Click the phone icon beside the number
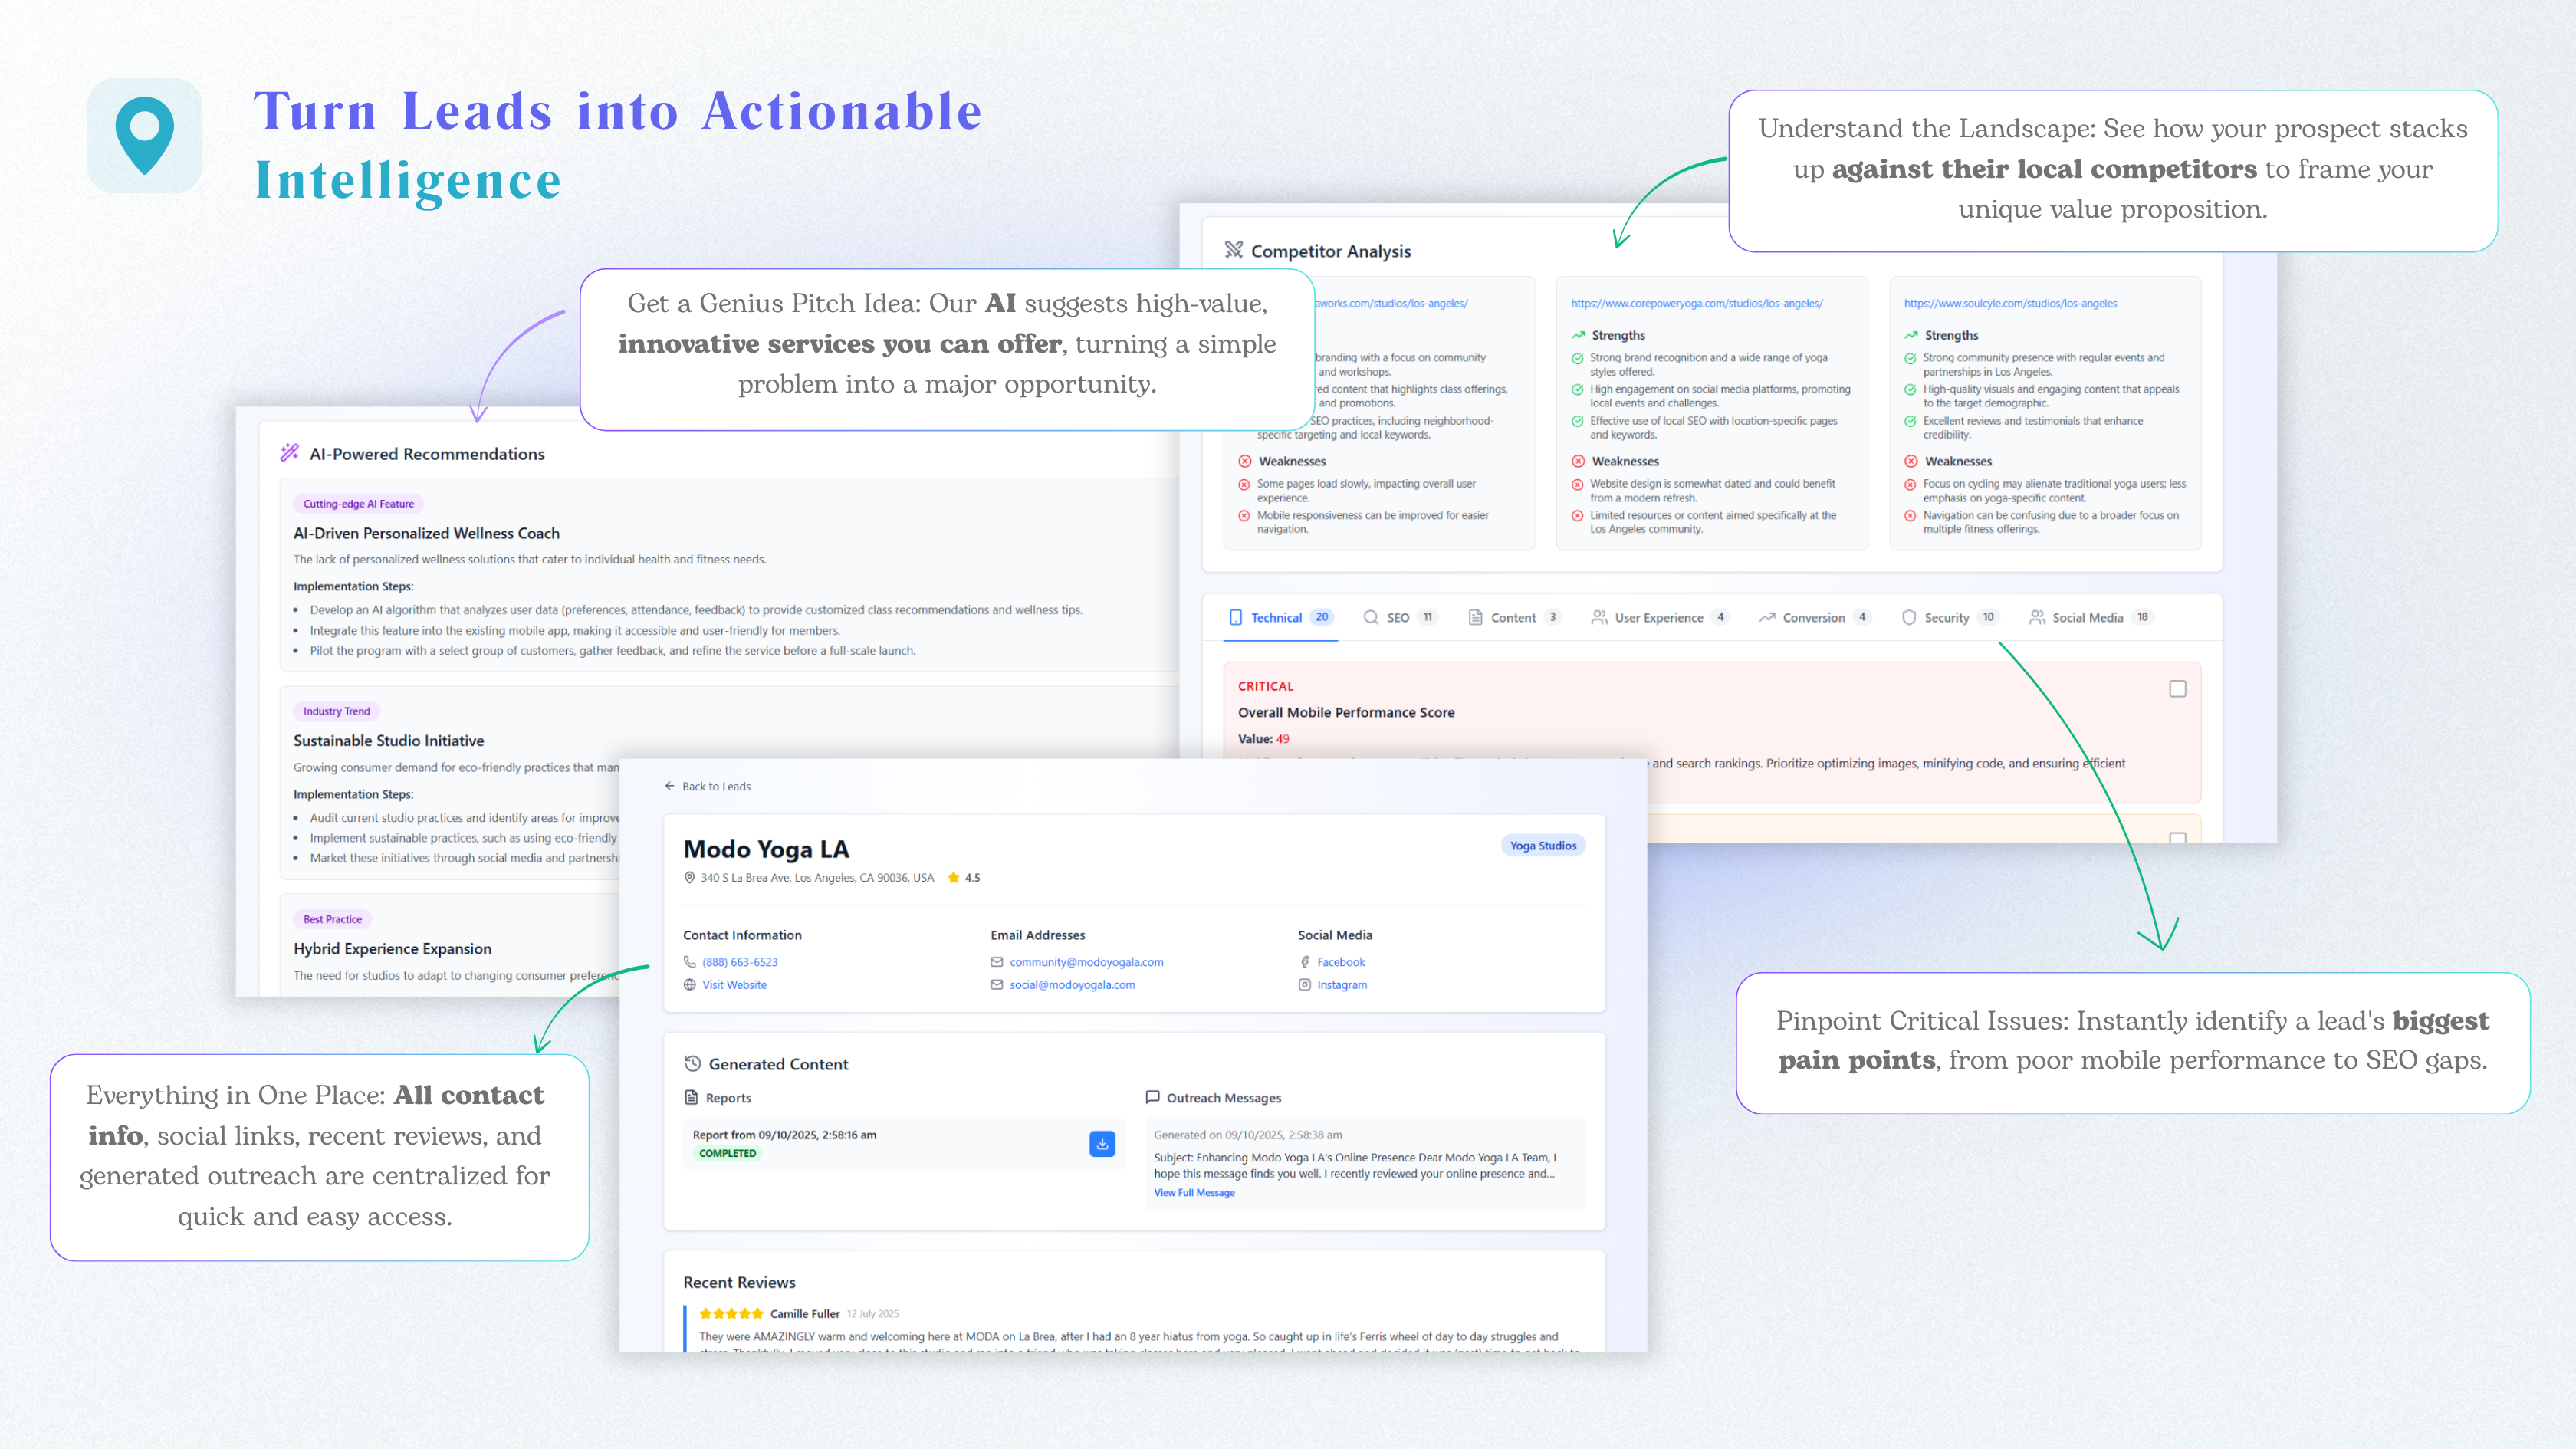This screenshot has height=1449, width=2576. [689, 962]
